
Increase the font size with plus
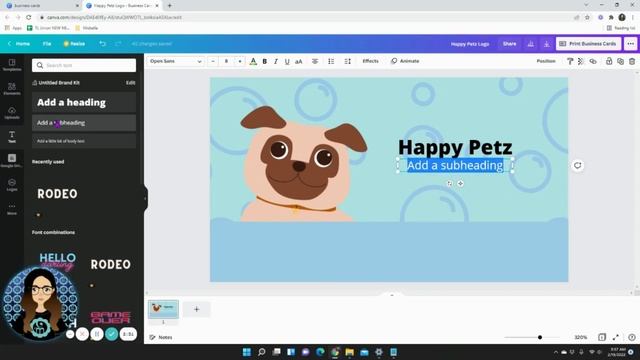(240, 61)
